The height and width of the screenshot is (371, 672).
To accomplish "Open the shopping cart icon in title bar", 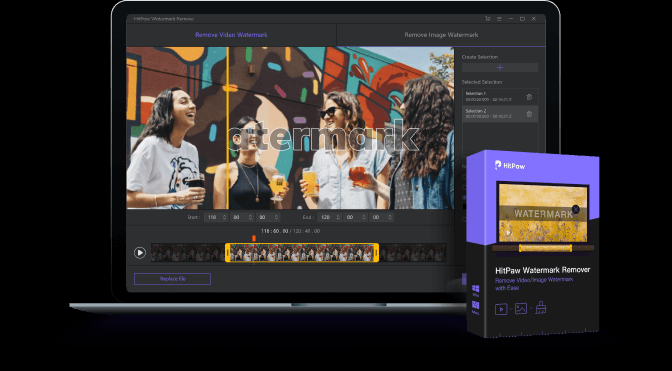I will 488,19.
